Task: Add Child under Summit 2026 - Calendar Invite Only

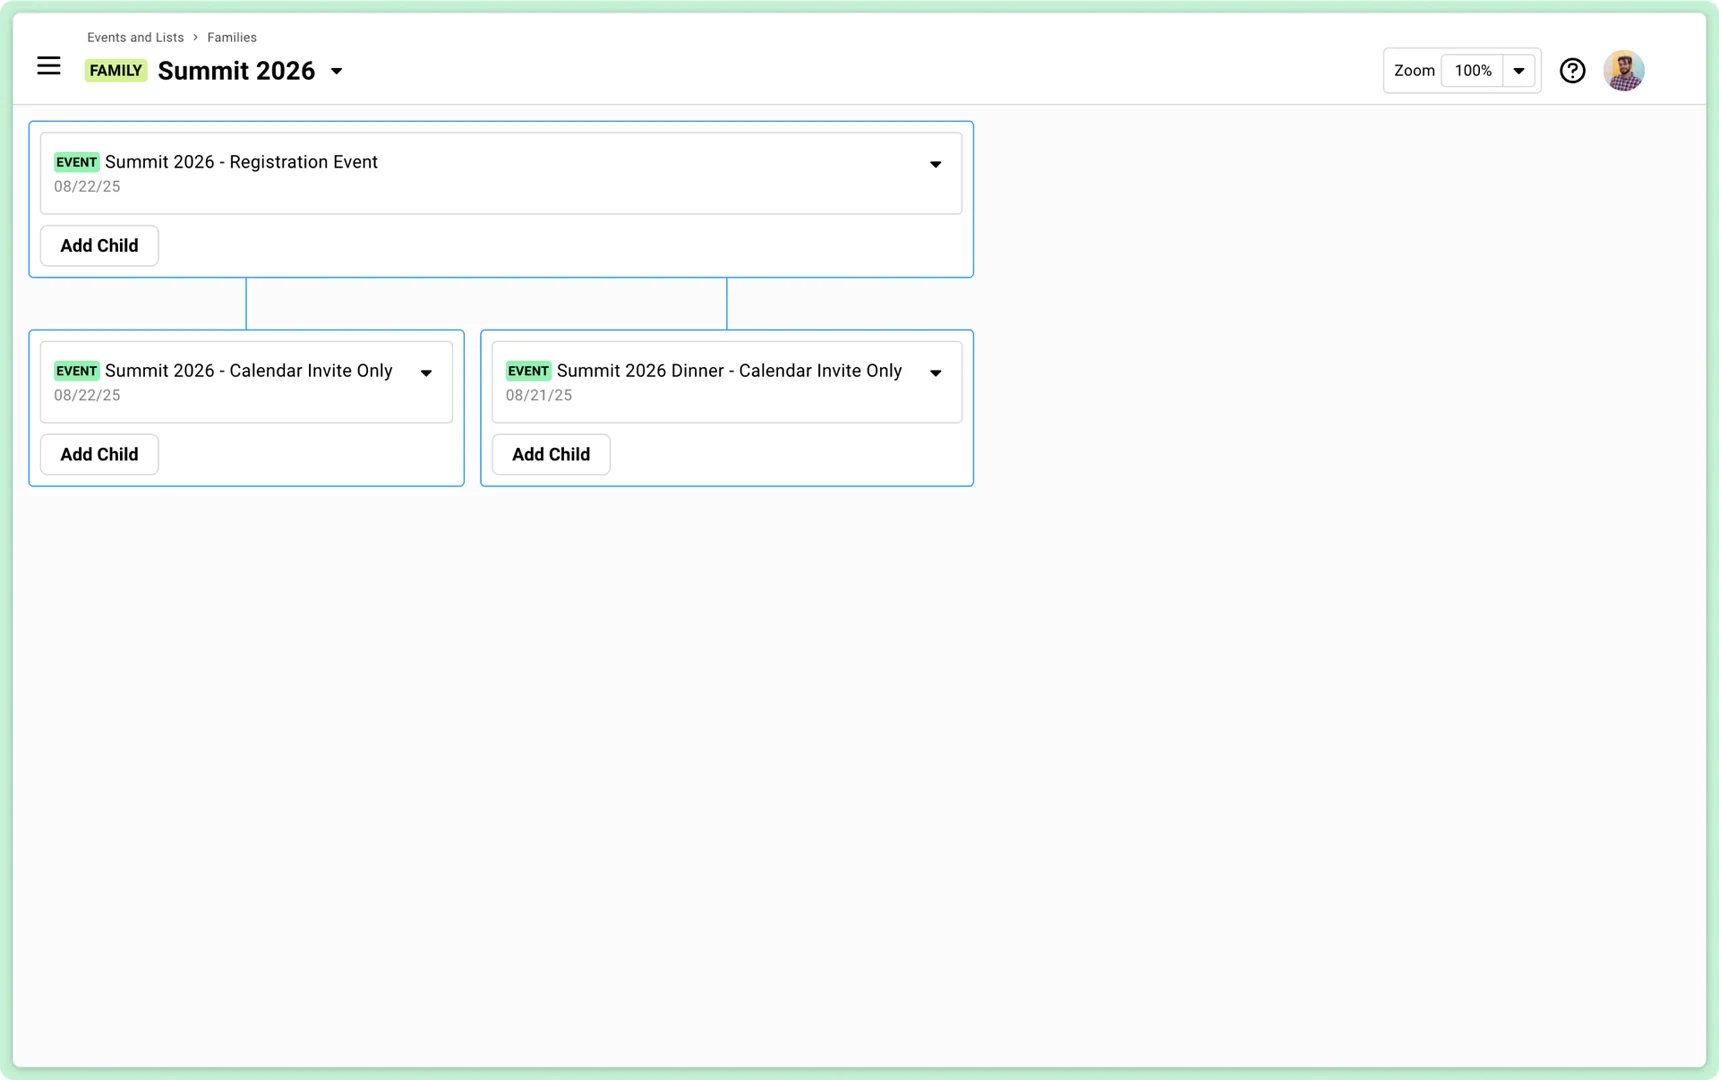Action: click(99, 455)
